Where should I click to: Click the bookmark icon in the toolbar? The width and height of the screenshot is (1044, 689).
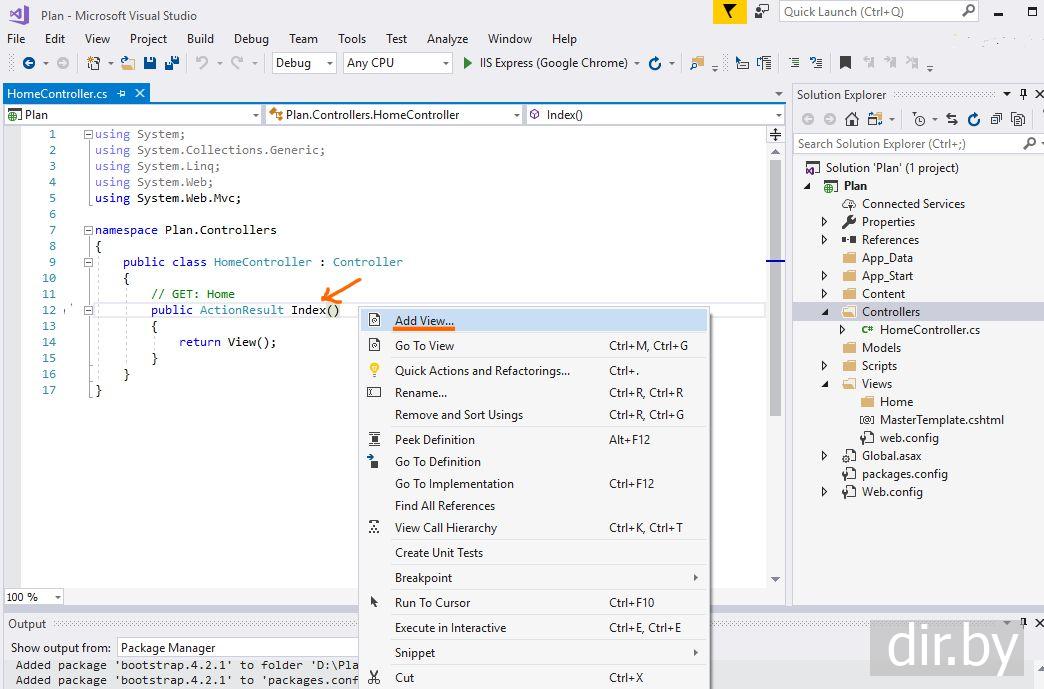tap(845, 63)
